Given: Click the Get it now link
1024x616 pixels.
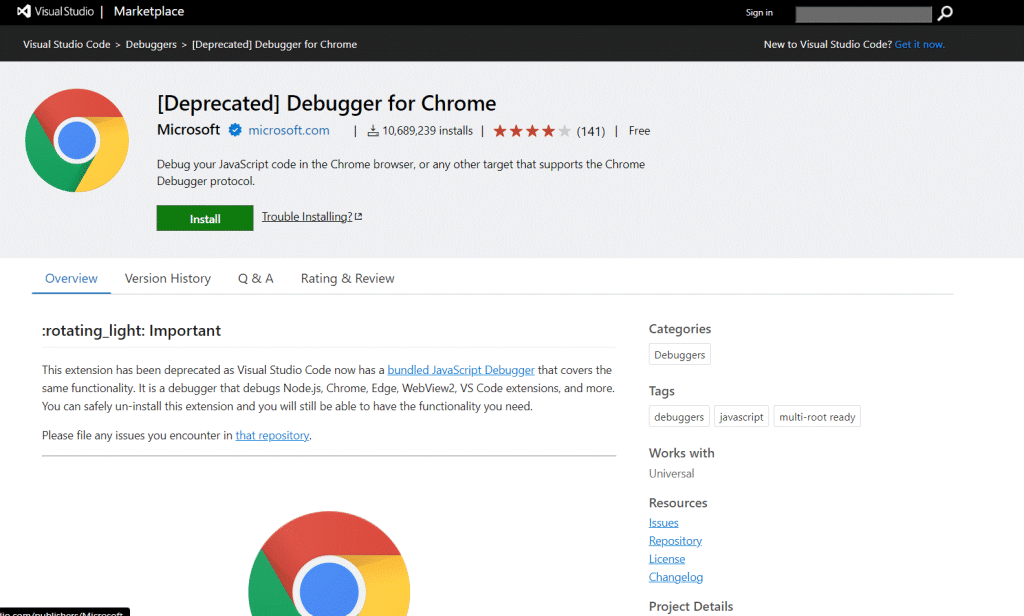Looking at the screenshot, I should pyautogui.click(x=920, y=44).
